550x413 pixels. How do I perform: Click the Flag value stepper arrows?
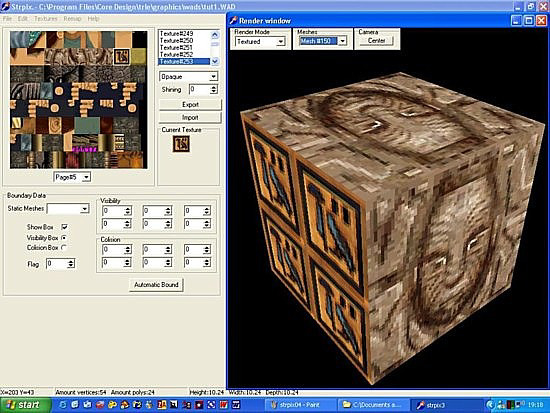(71, 264)
